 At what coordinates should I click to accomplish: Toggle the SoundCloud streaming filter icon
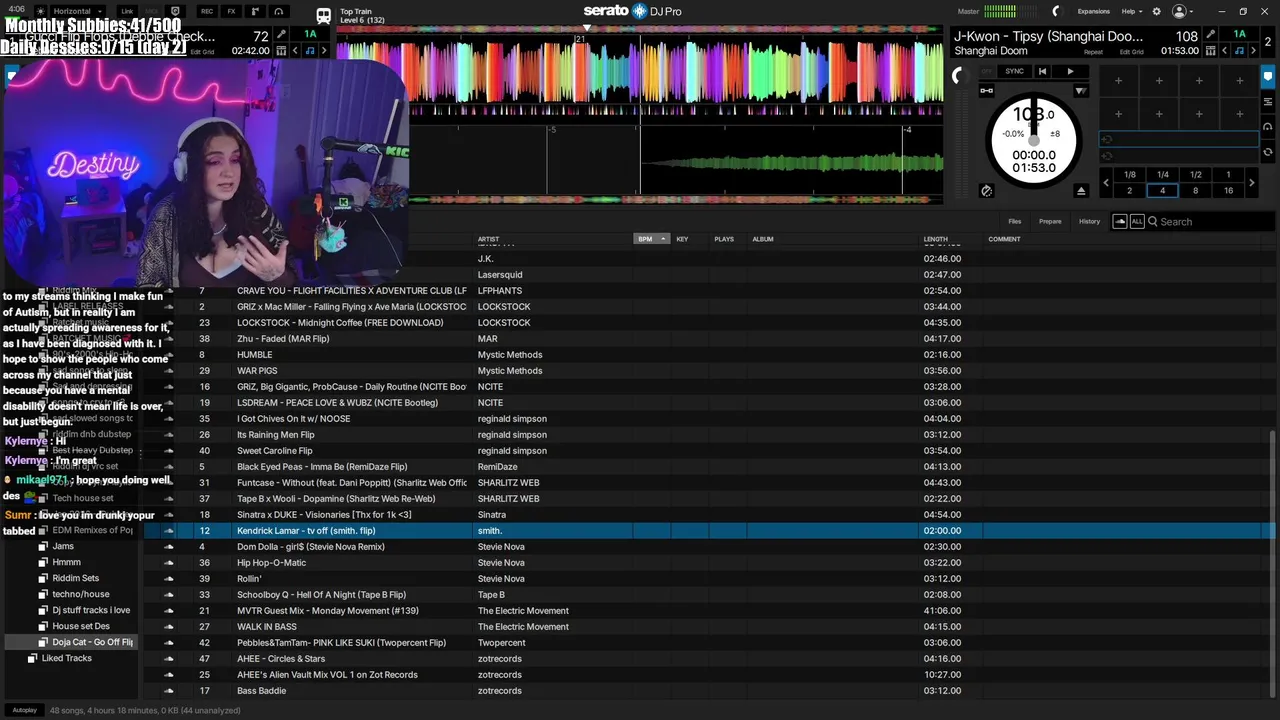point(1120,221)
